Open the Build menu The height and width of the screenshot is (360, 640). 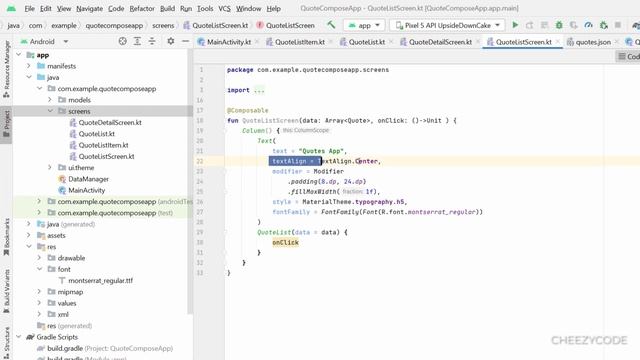(167, 8)
